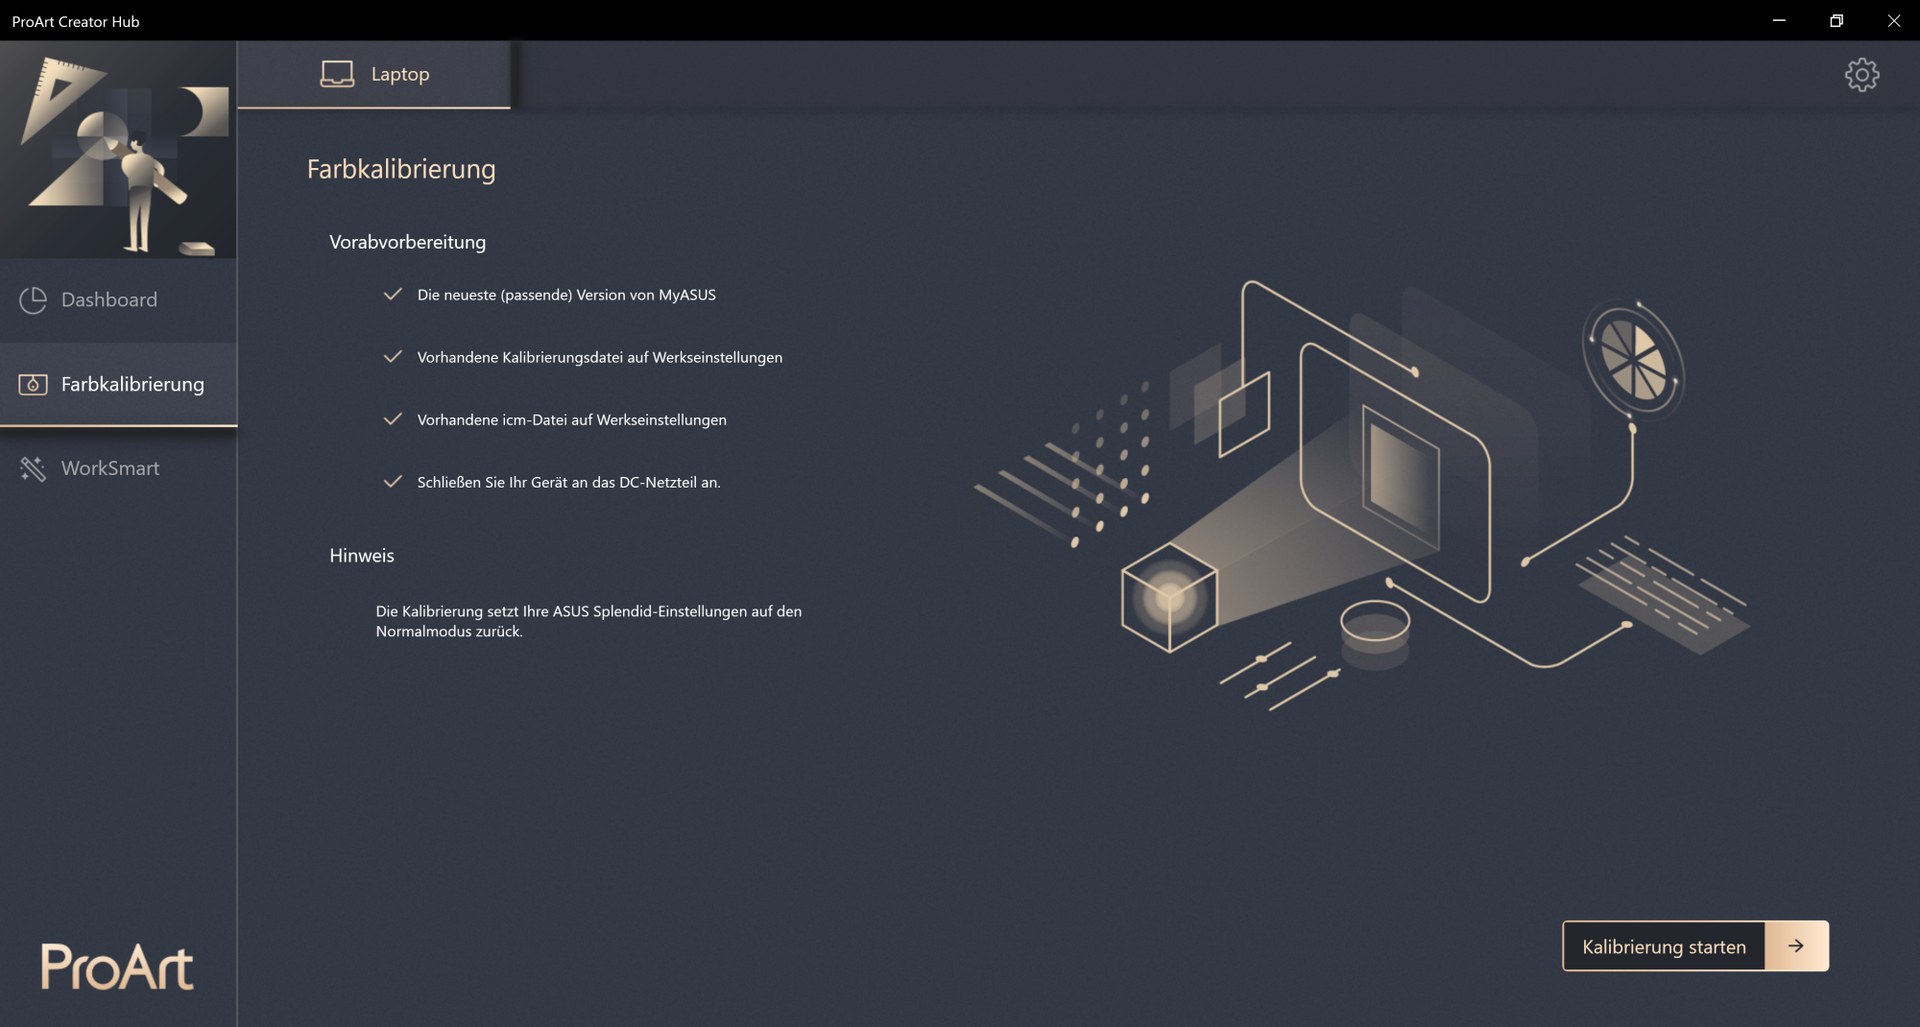Open the settings gear icon
The width and height of the screenshot is (1920, 1027).
[x=1862, y=75]
